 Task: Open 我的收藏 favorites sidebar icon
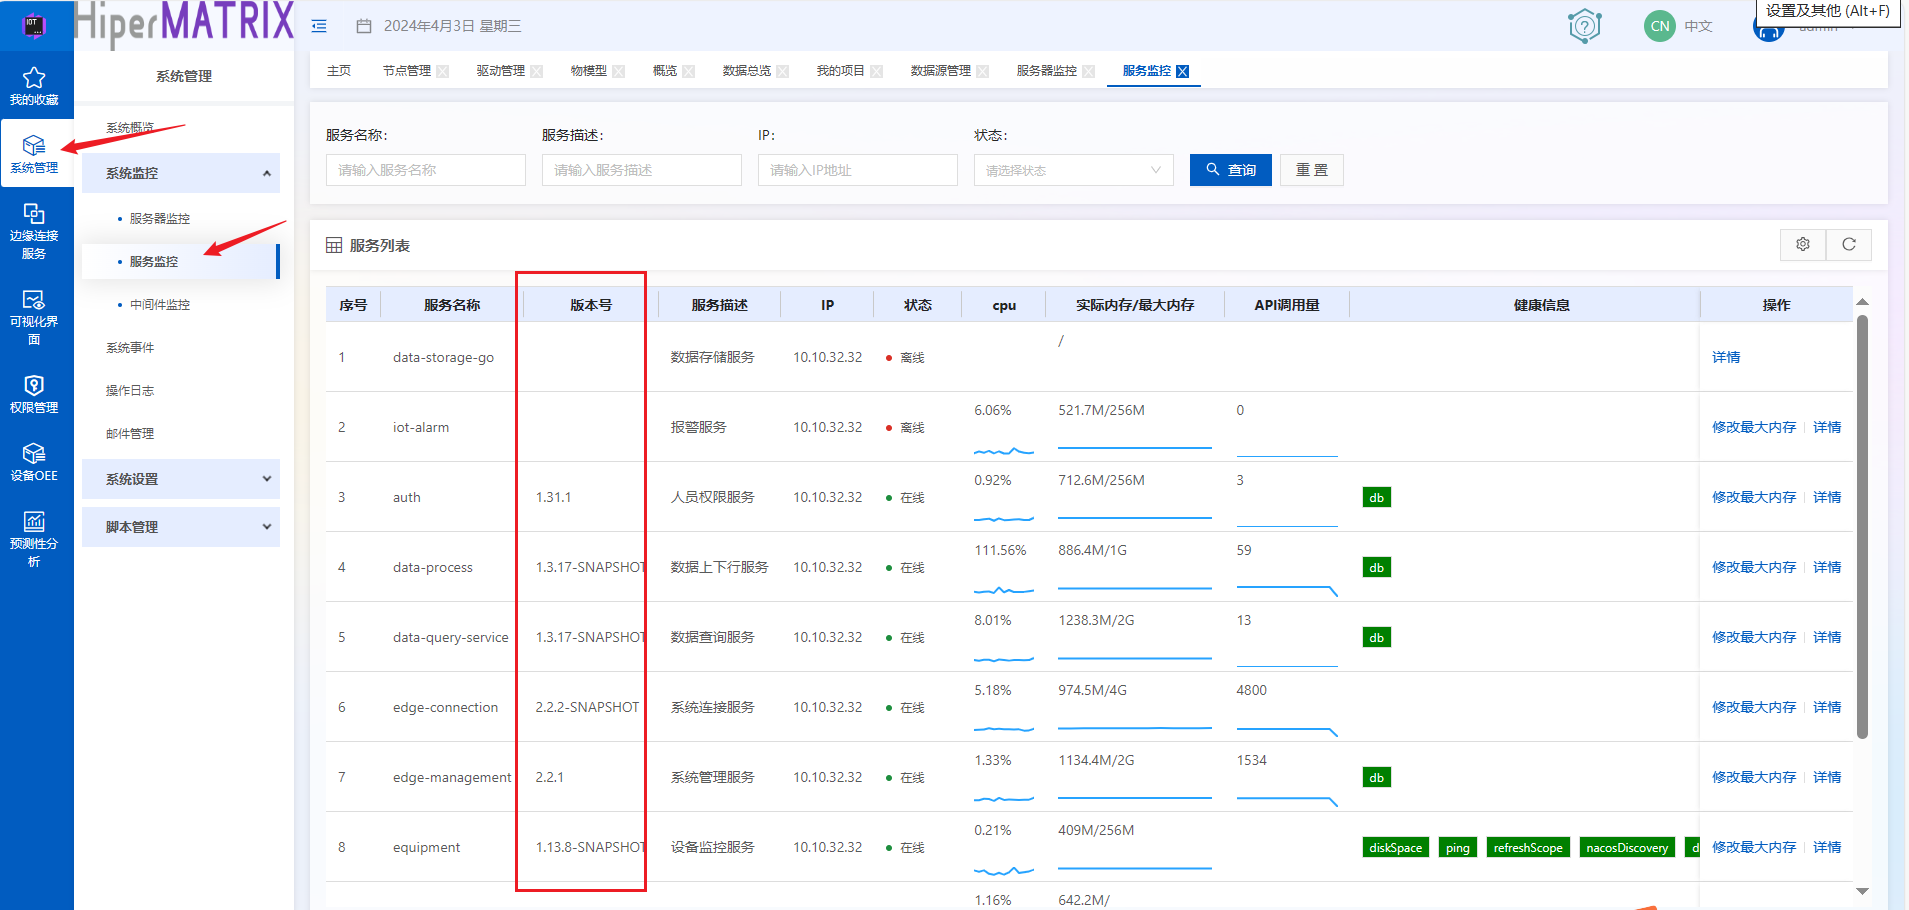34,86
